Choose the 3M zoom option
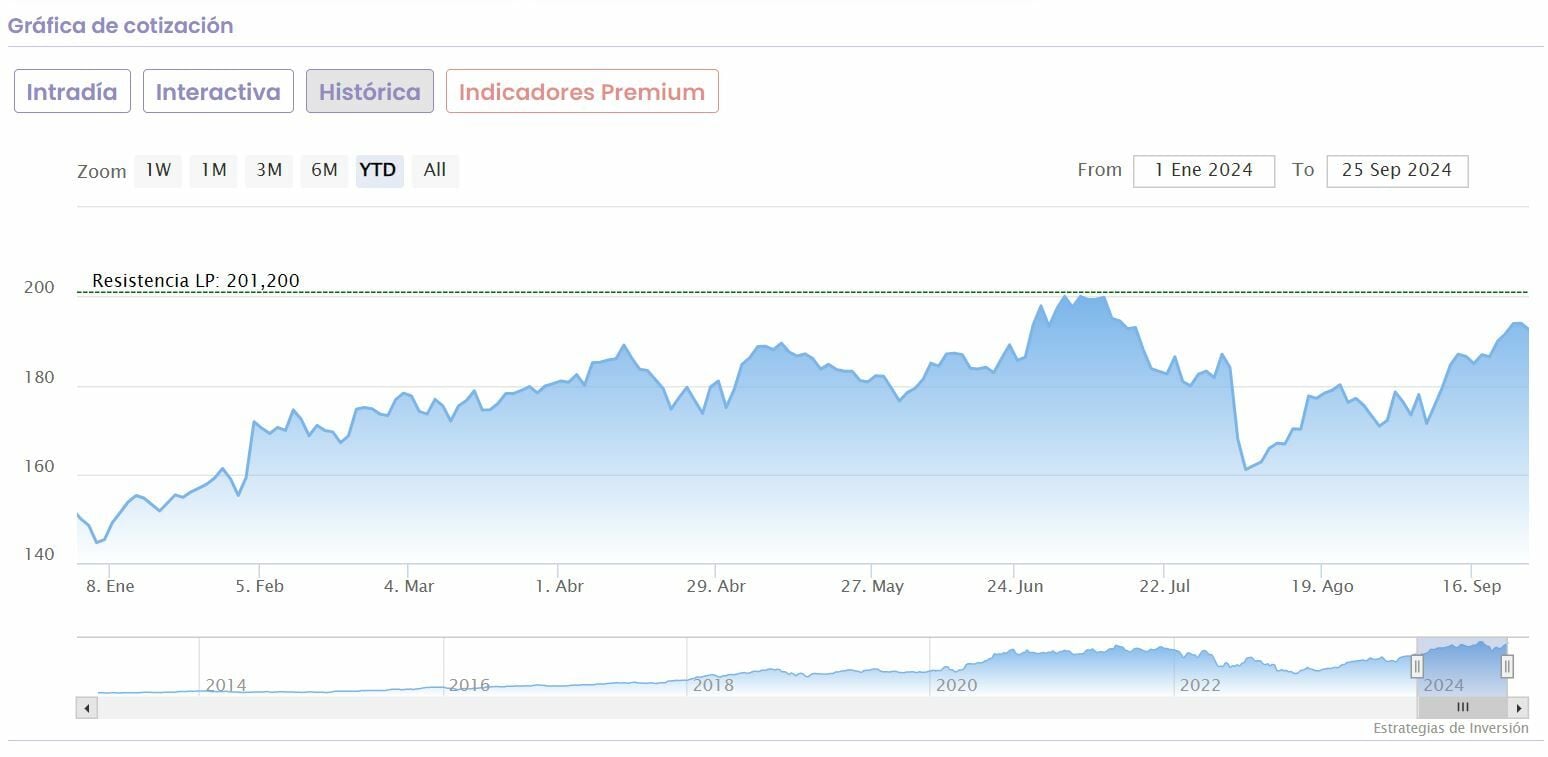Image resolution: width=1548 pixels, height=757 pixels. tap(269, 170)
